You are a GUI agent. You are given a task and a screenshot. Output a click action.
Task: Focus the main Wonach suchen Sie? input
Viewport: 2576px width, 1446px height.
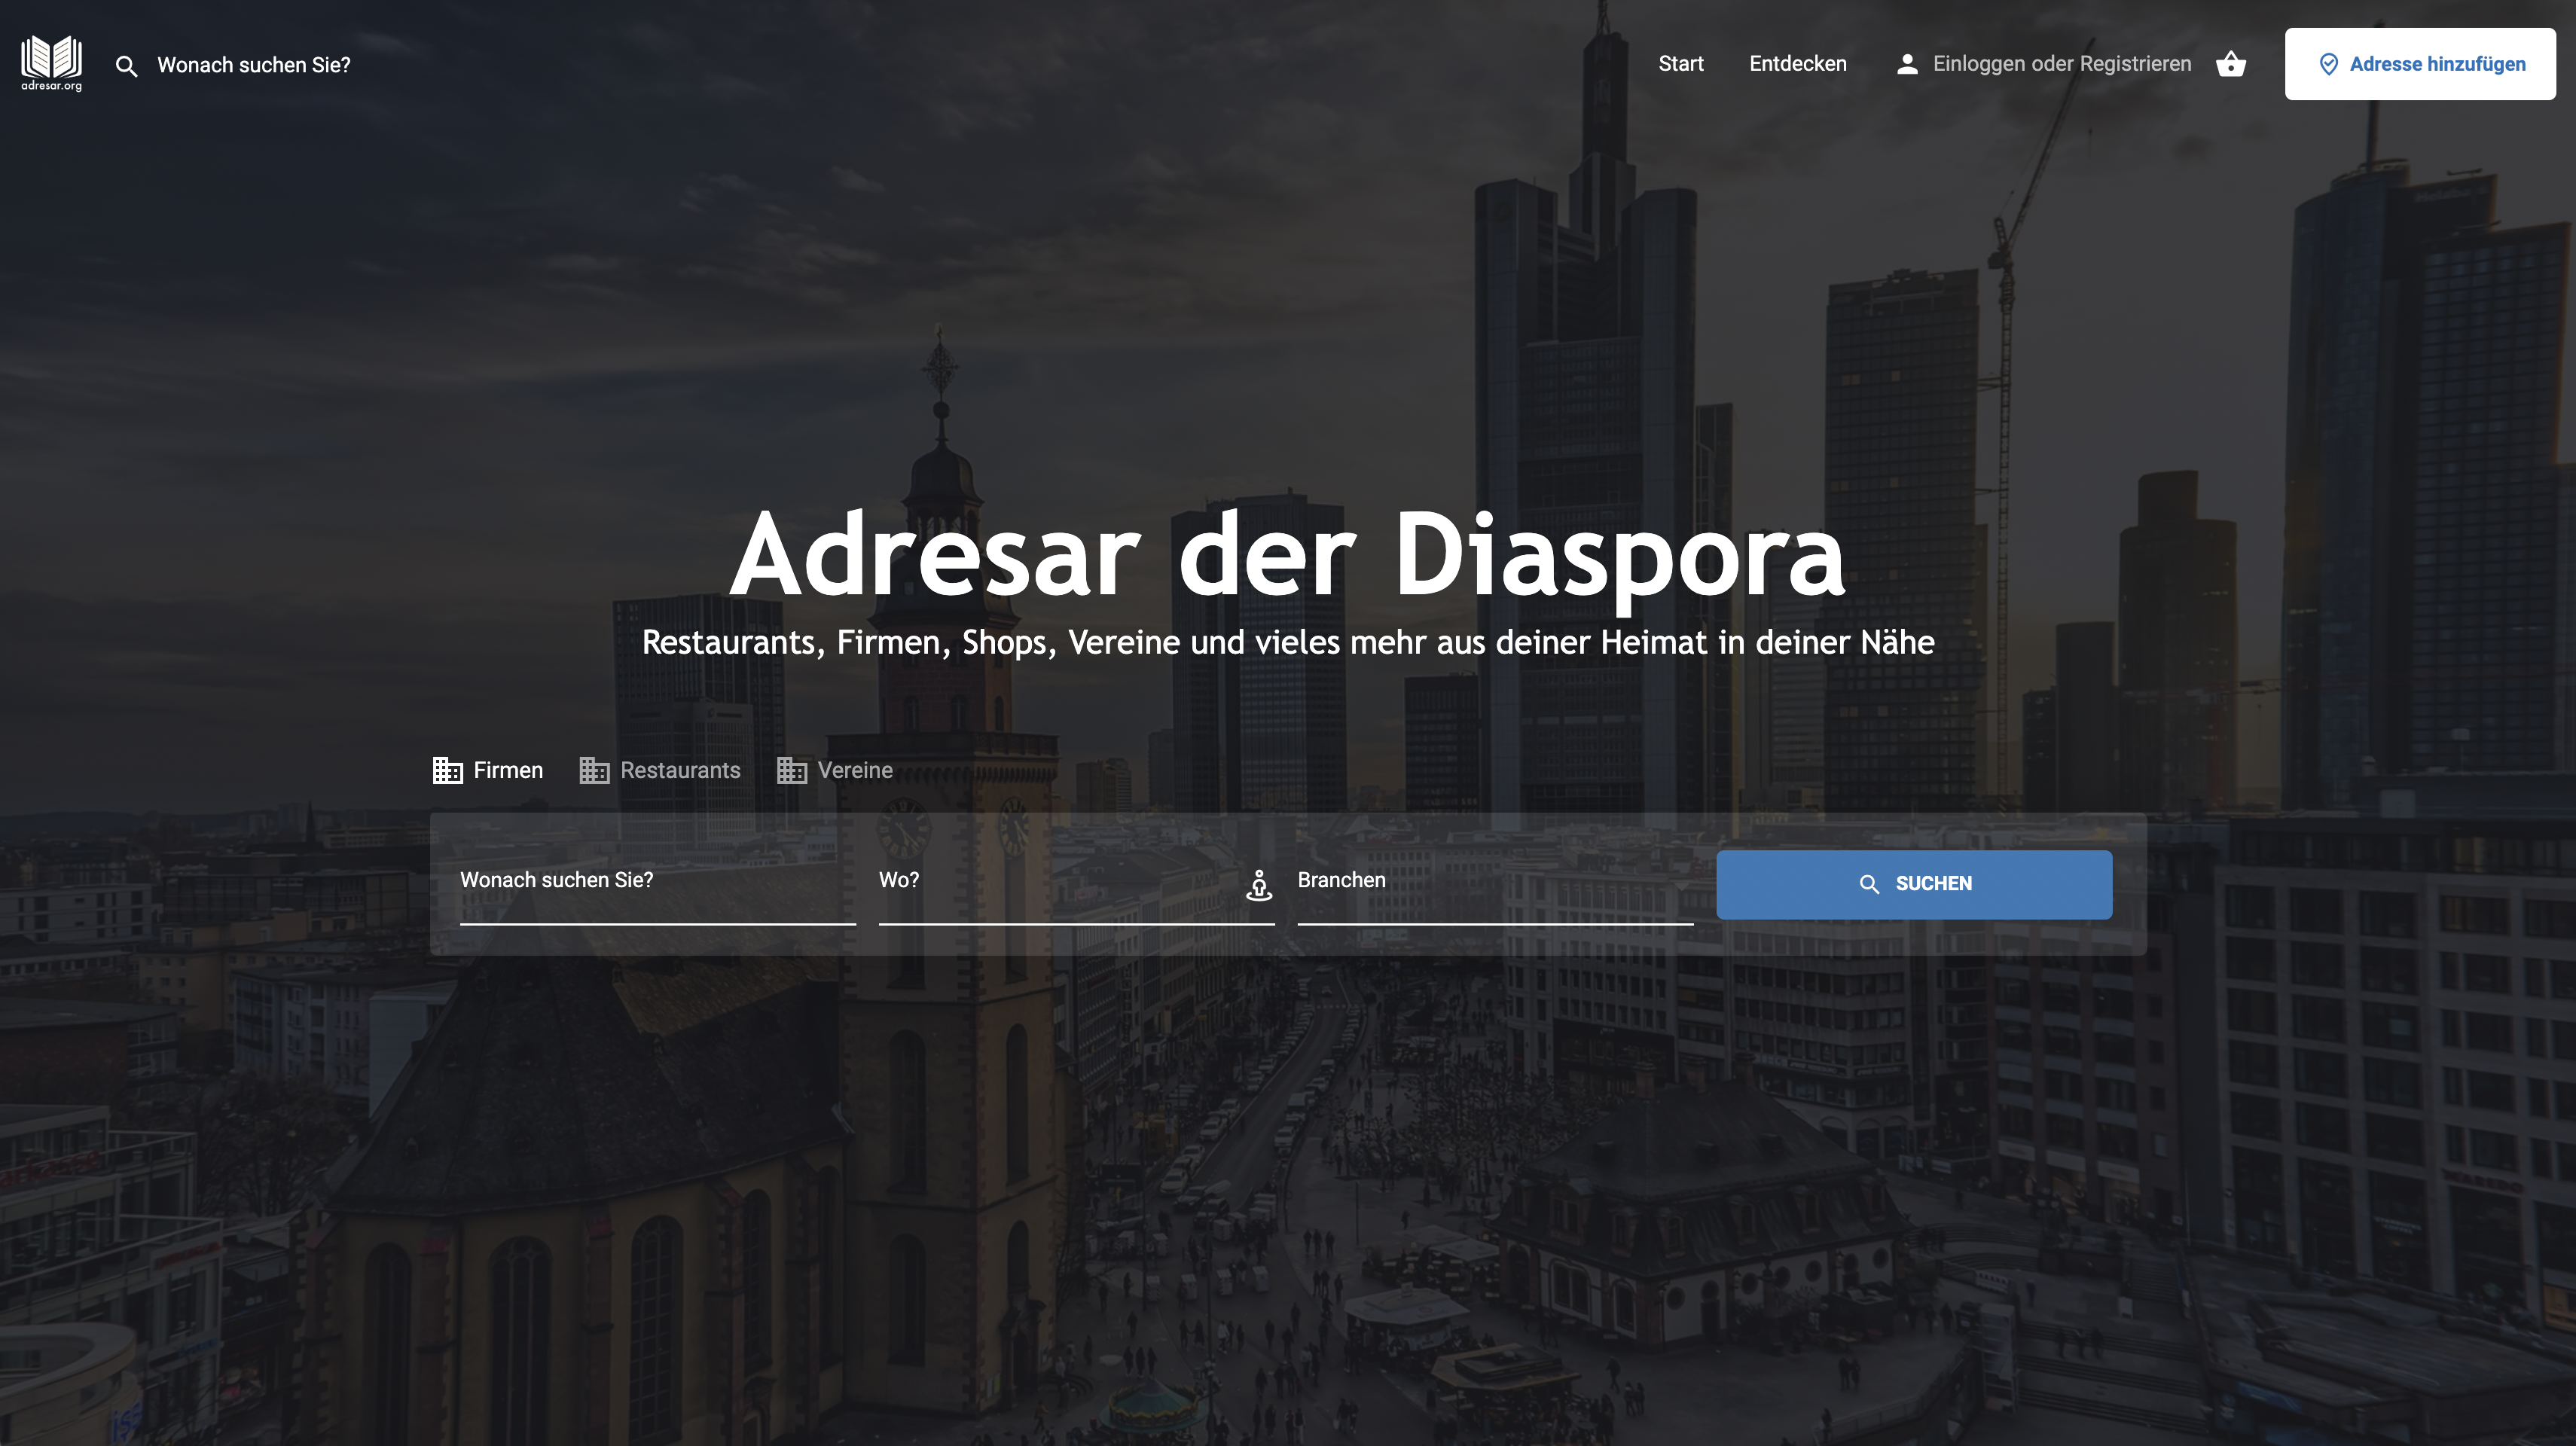[658, 886]
